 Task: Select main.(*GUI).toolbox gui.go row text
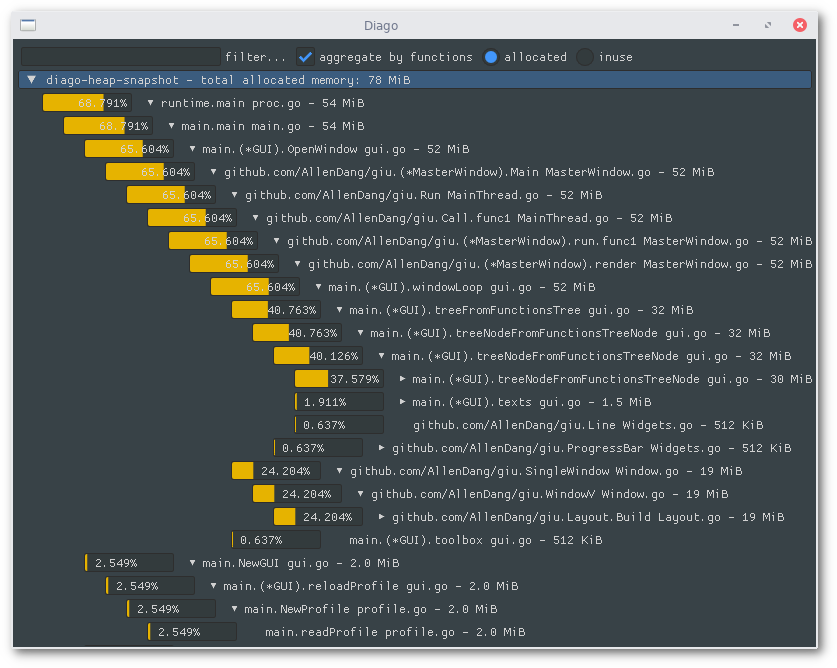coord(476,540)
